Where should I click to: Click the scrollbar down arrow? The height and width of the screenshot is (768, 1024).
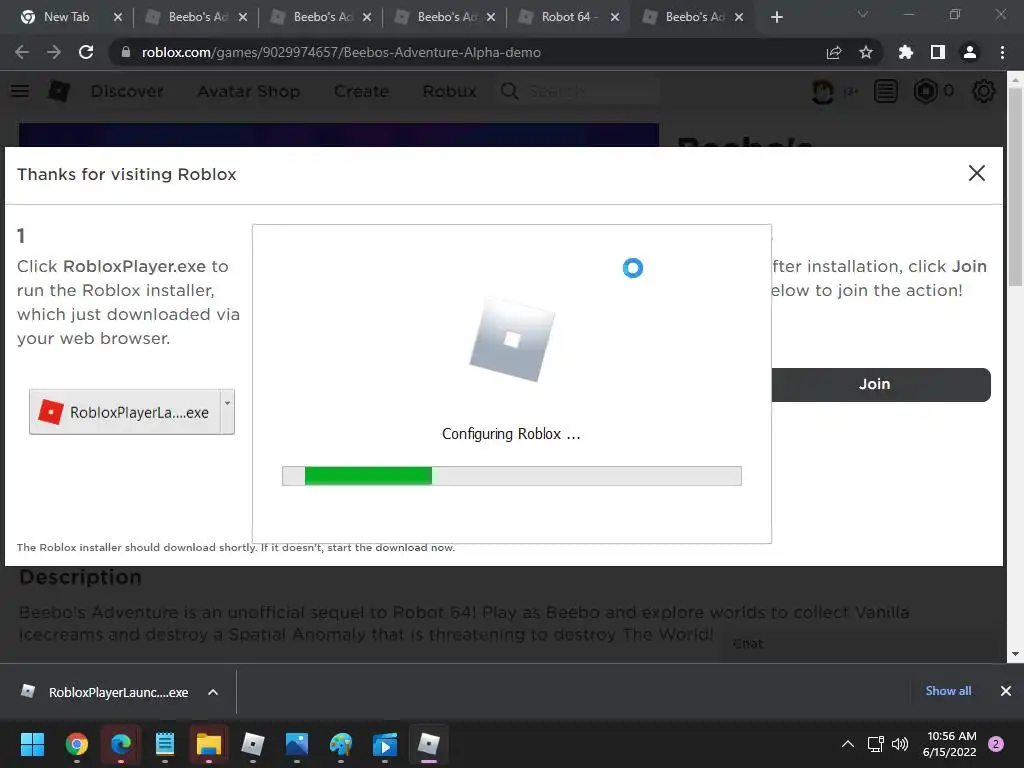click(1015, 654)
